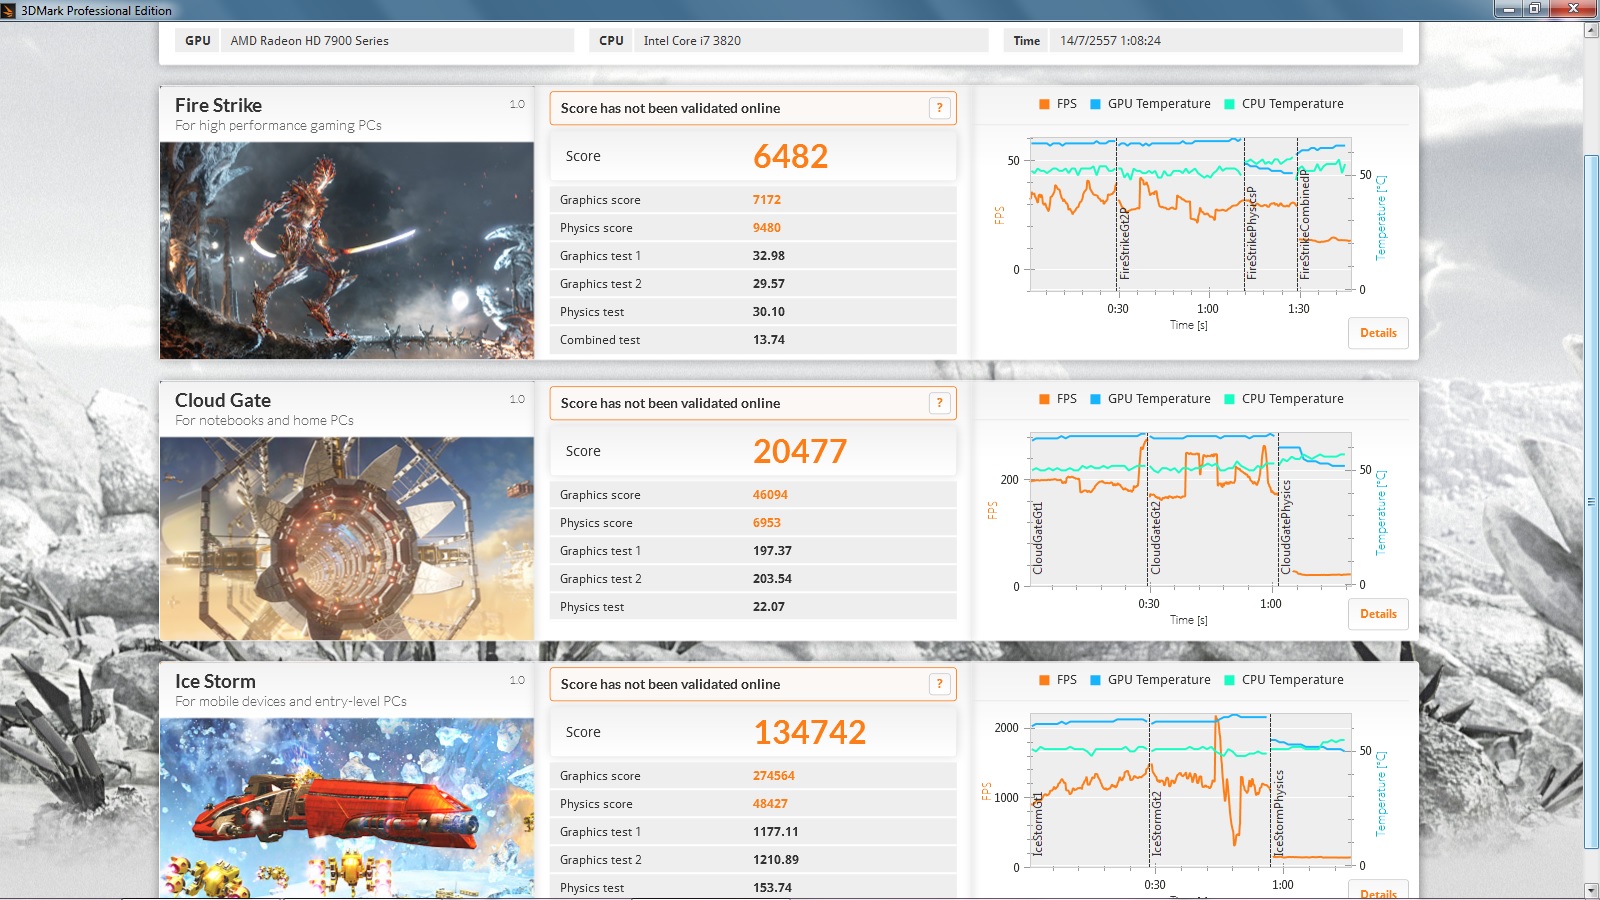Click the FireStrikeCombinedP marker label in the chart
This screenshot has width=1600, height=900.
[x=1304, y=225]
